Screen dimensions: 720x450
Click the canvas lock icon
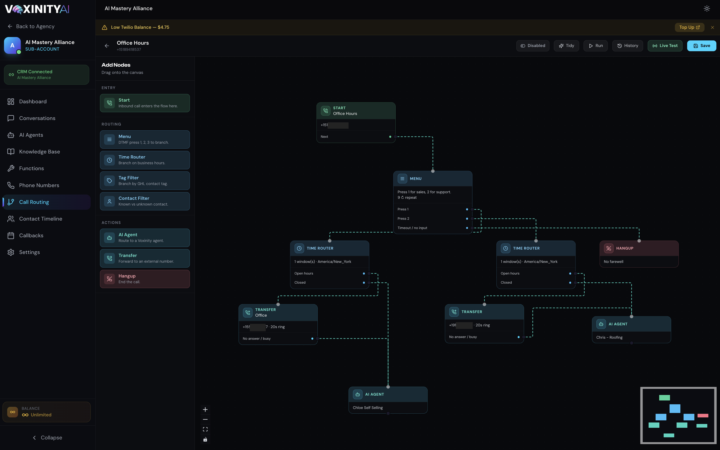click(205, 439)
